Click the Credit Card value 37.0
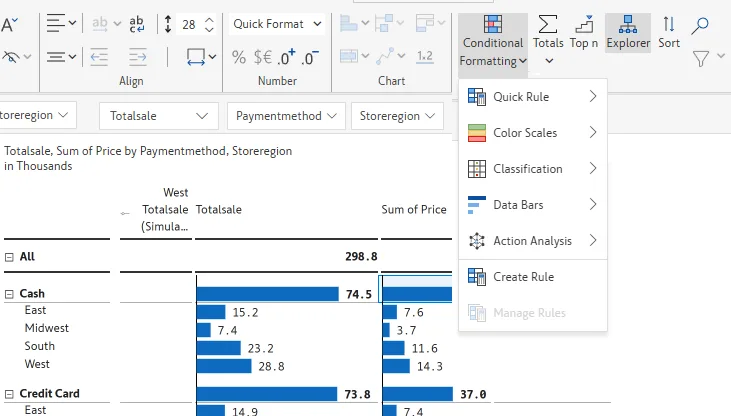 (x=473, y=395)
